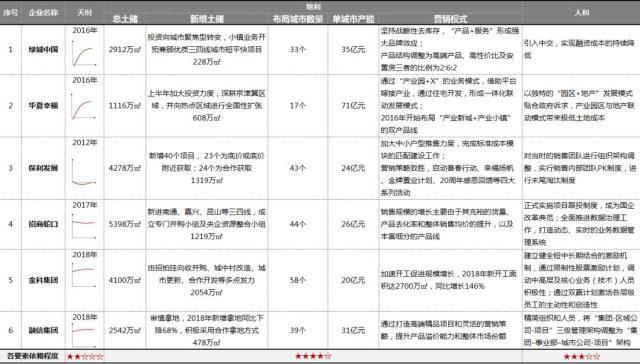The width and height of the screenshot is (640, 364).
Task: Click the 各要素依赖程度 row label
Action: click(33, 356)
